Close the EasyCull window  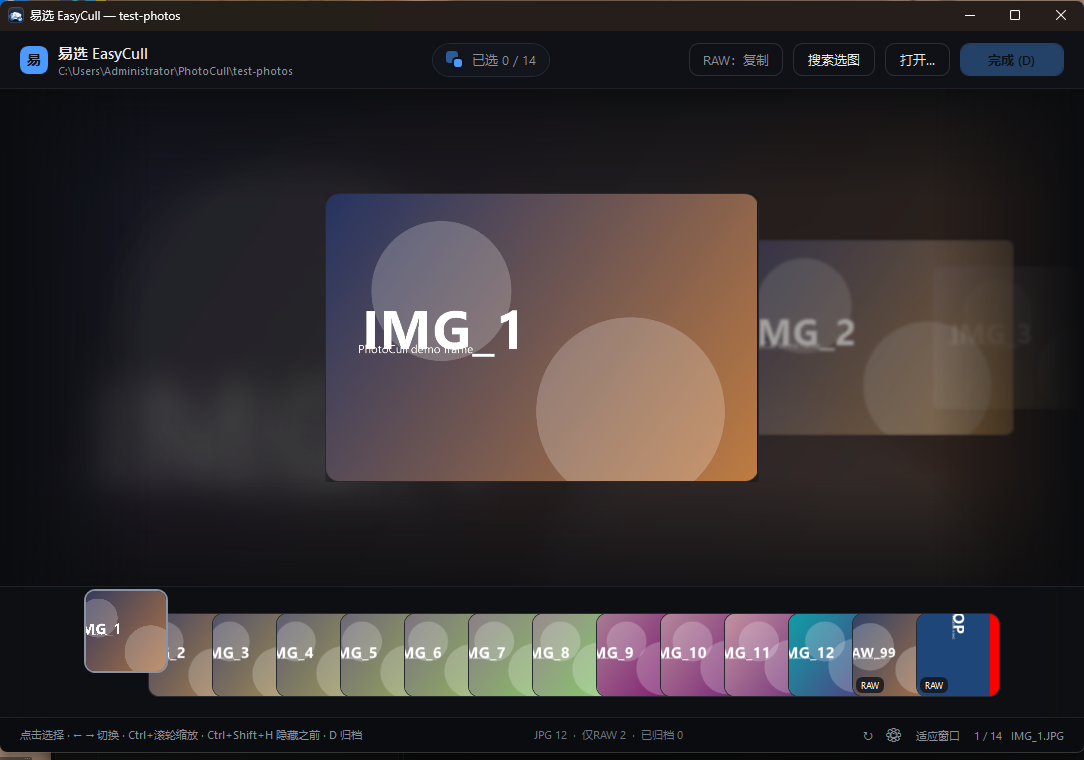pos(1060,15)
